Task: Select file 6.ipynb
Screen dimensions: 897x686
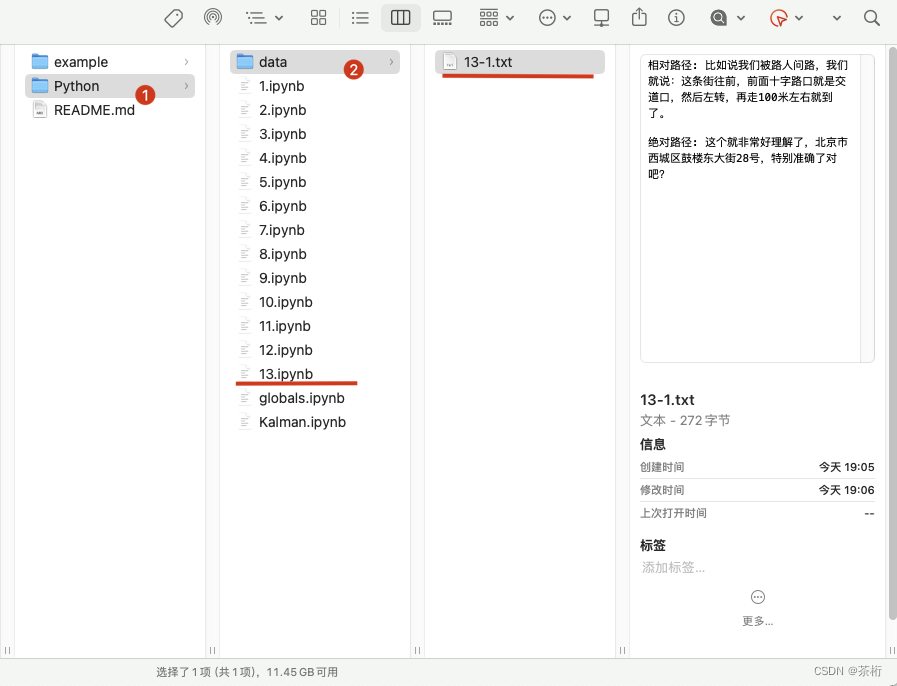Action: point(315,206)
